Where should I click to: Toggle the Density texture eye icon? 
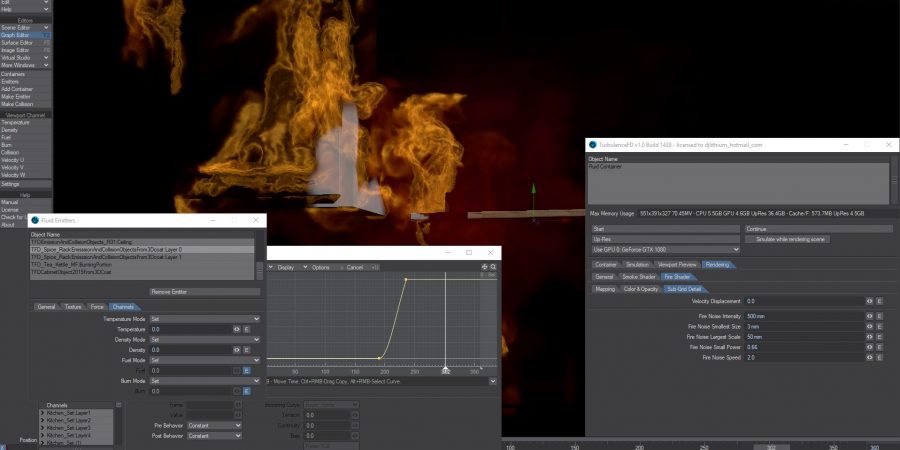click(237, 350)
